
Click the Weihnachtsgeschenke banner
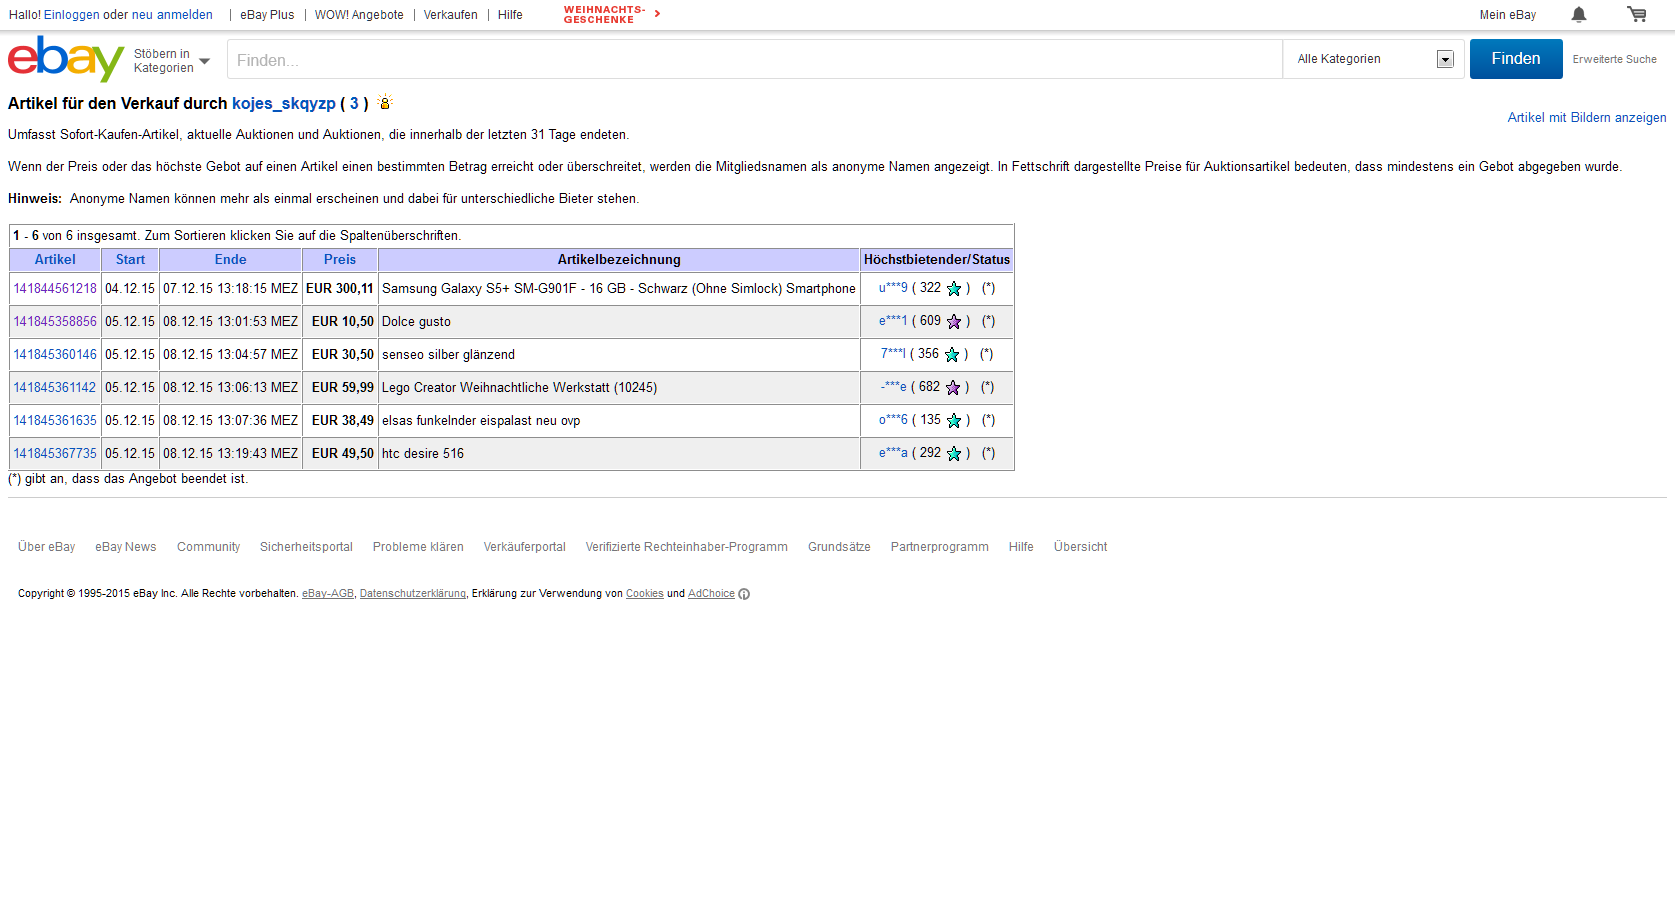pos(611,15)
